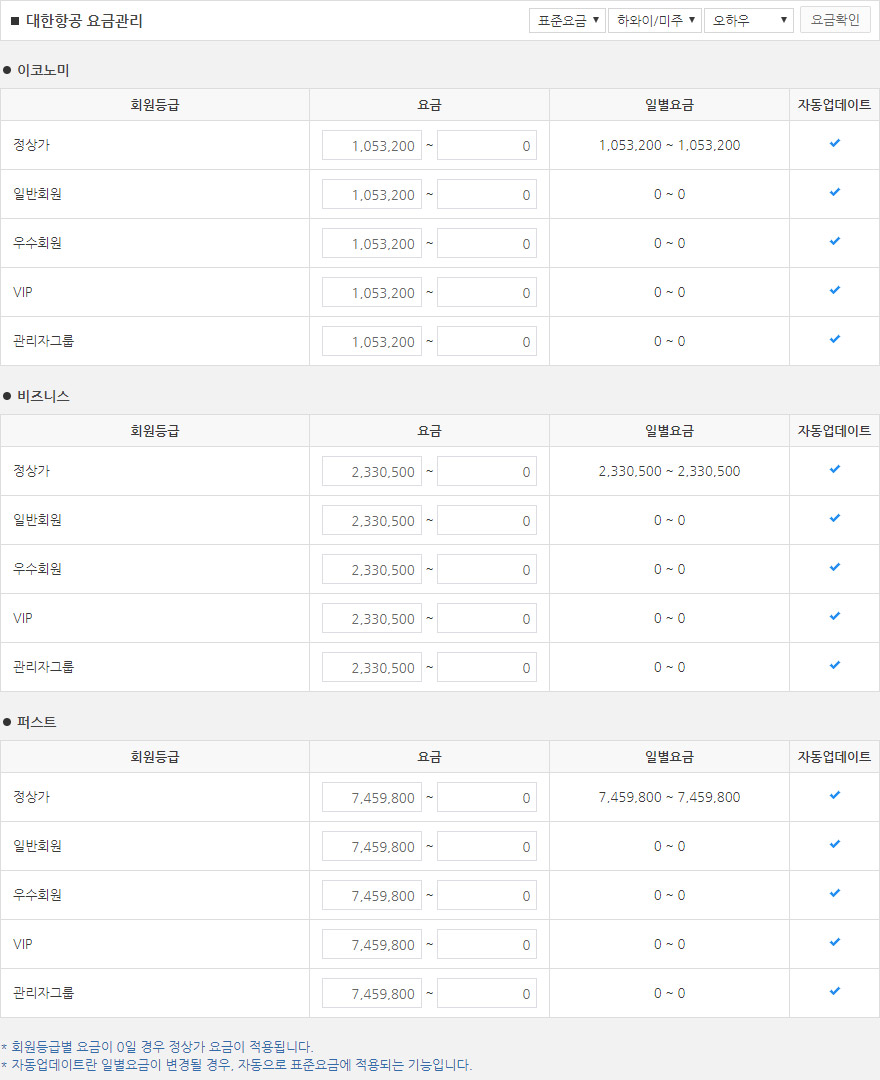Image resolution: width=880 pixels, height=1080 pixels.
Task: Toggle auto-update check for 비즈니스 관리자그룹
Action: [x=835, y=665]
